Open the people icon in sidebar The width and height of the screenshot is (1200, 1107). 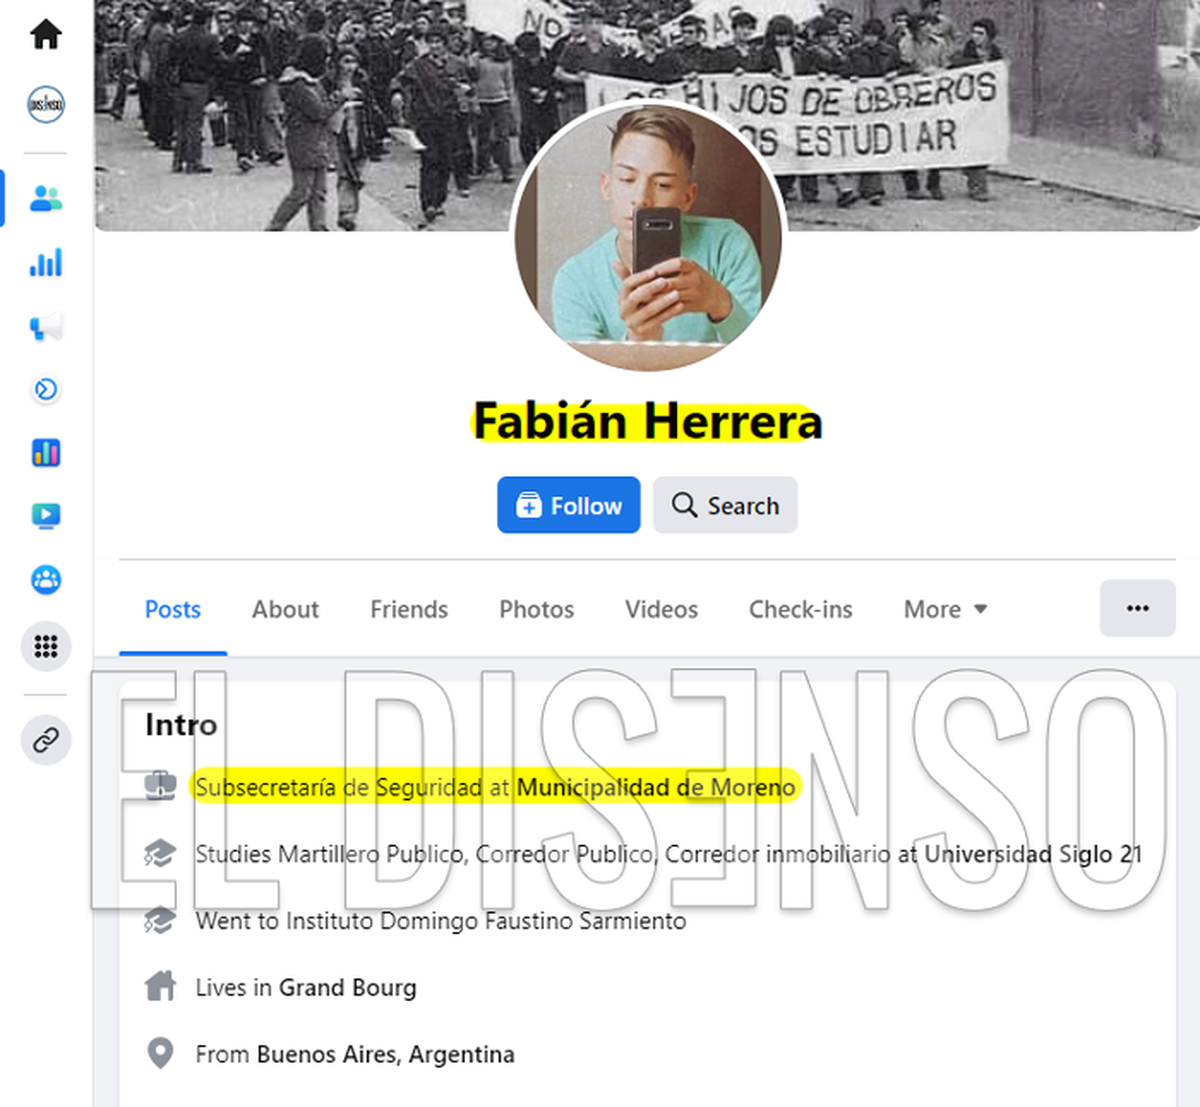(46, 198)
